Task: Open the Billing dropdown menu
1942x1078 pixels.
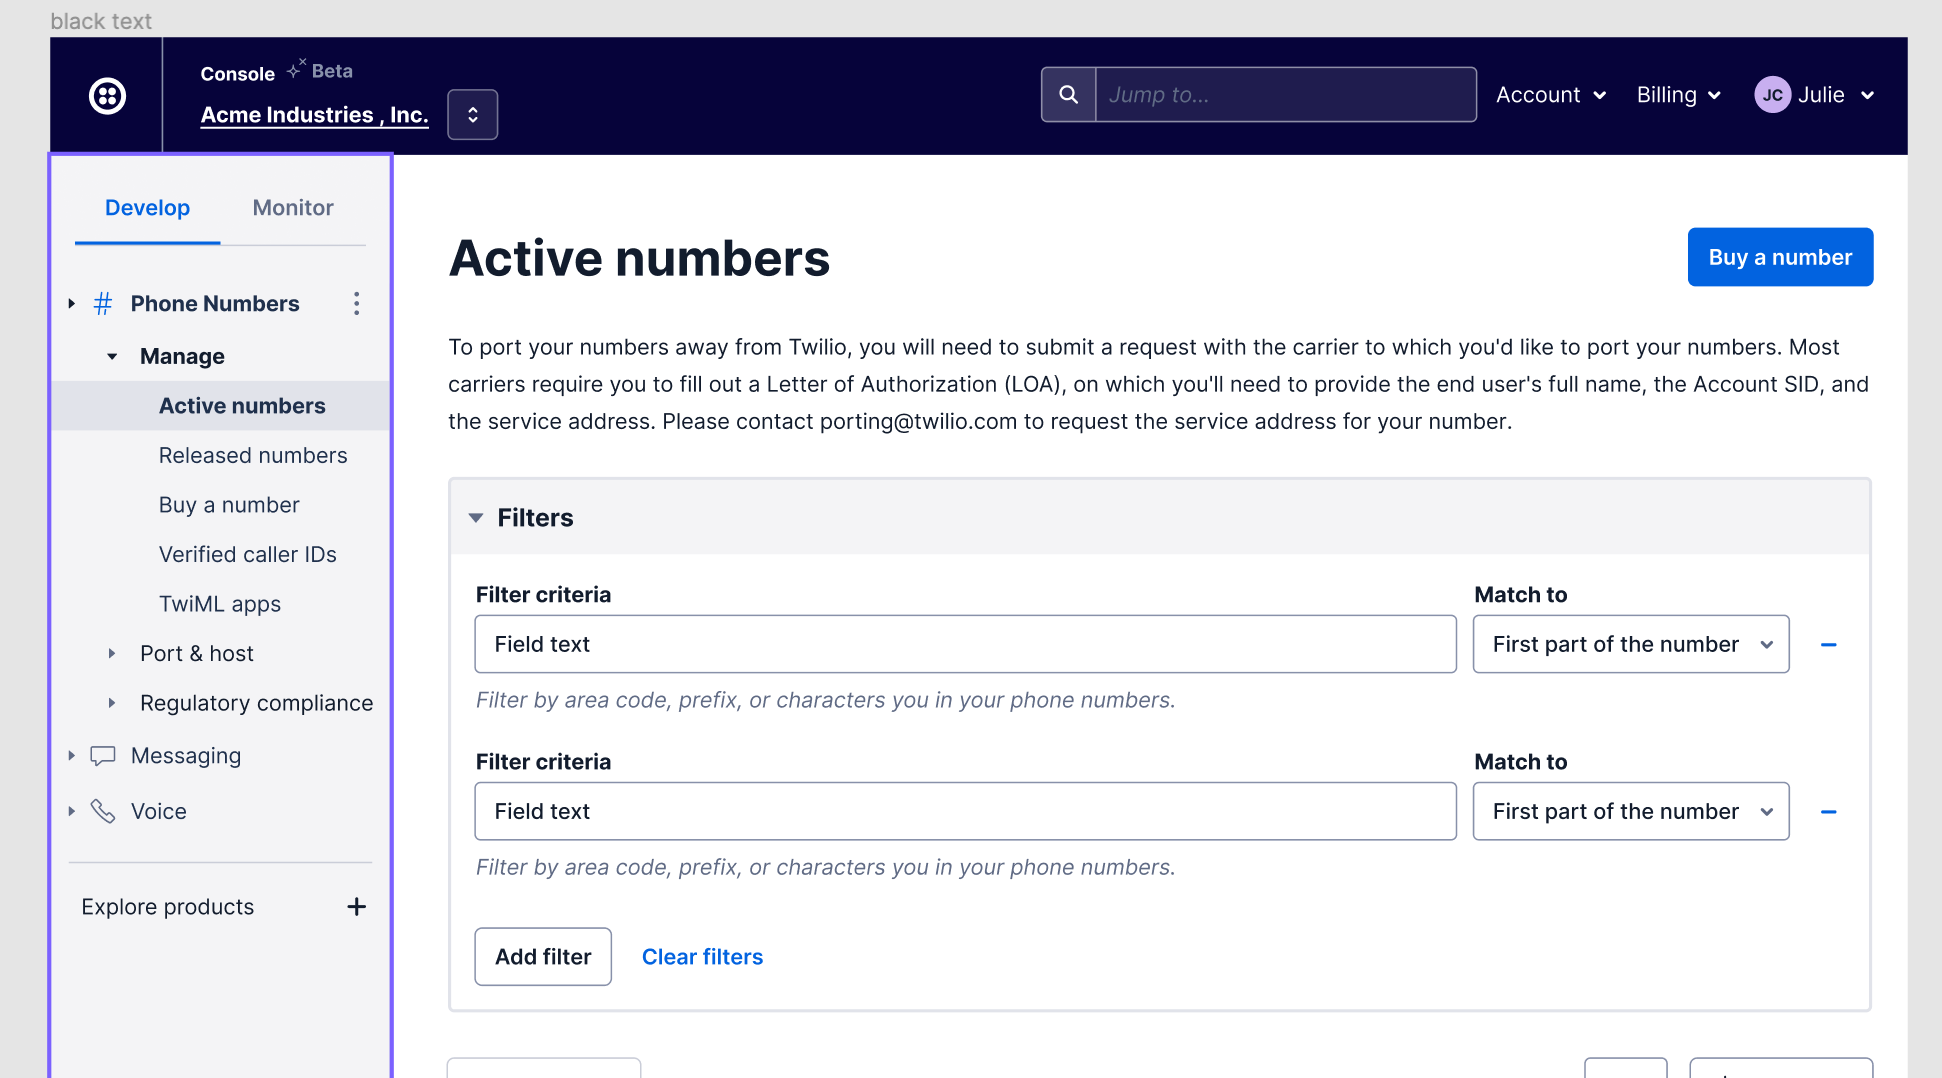Action: [1678, 95]
